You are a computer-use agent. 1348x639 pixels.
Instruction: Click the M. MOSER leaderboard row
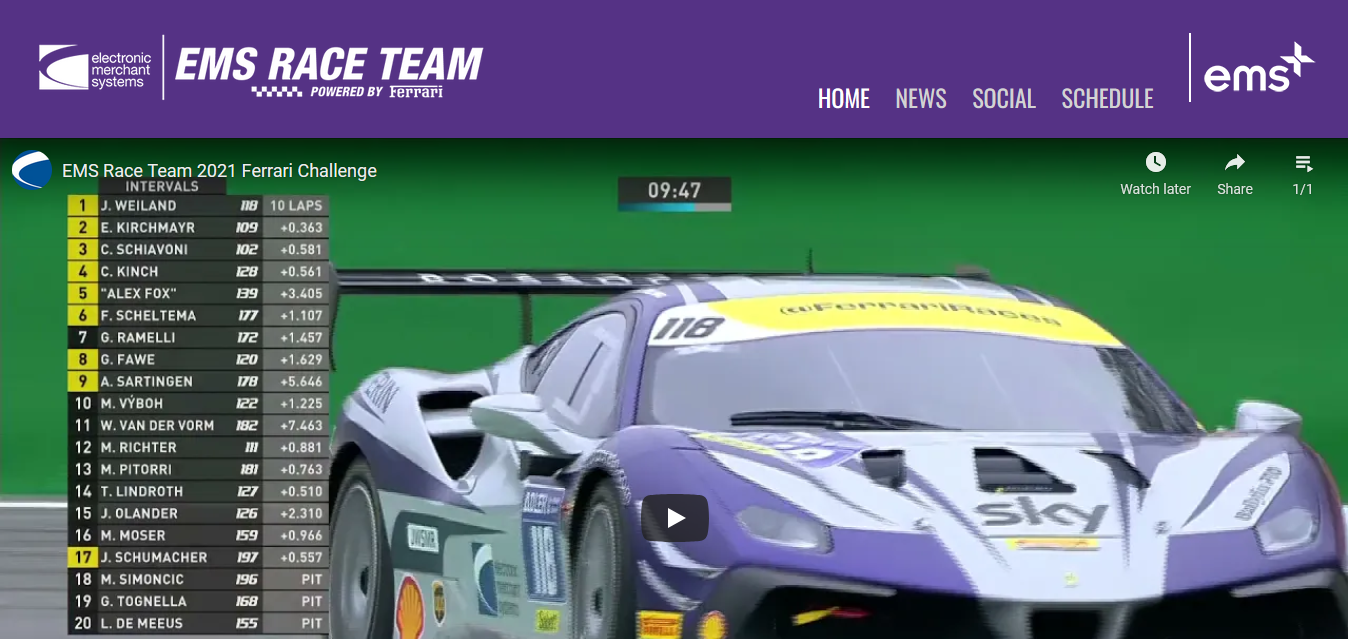(198, 535)
